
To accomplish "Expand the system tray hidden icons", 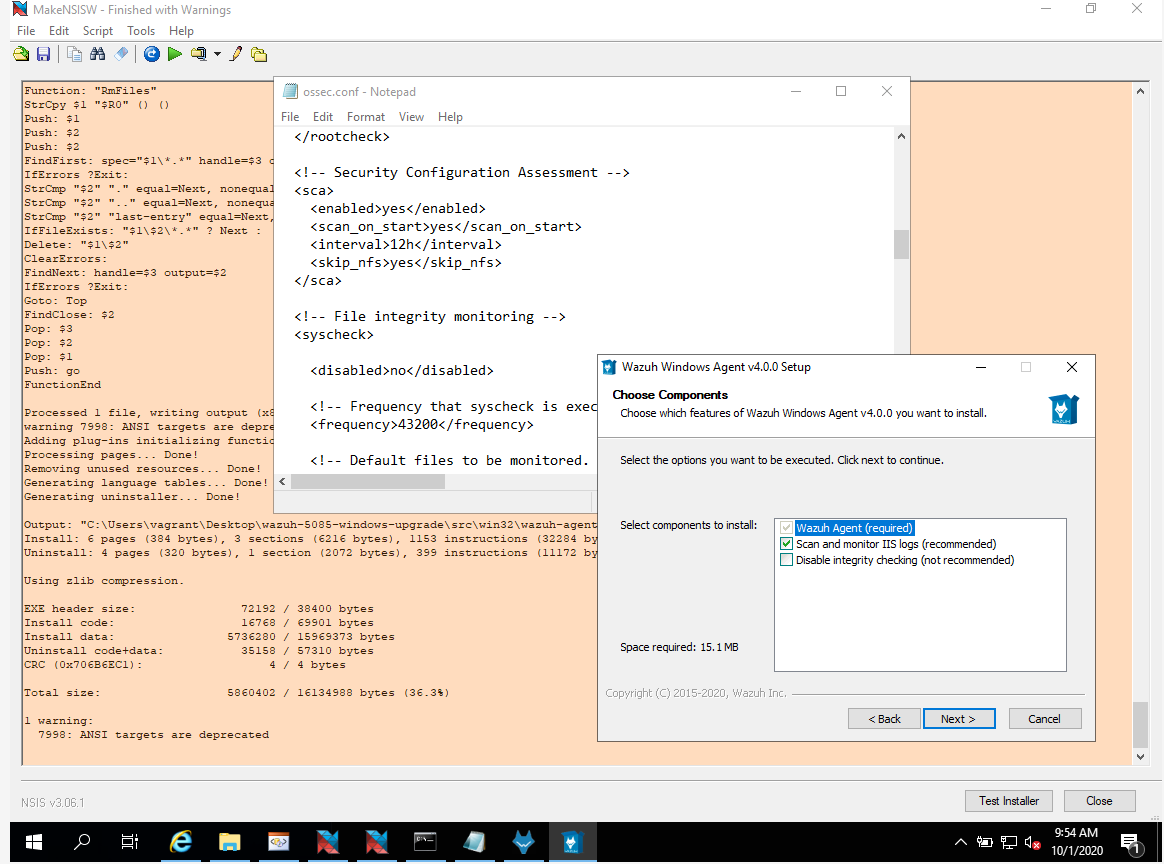I will click(x=961, y=843).
